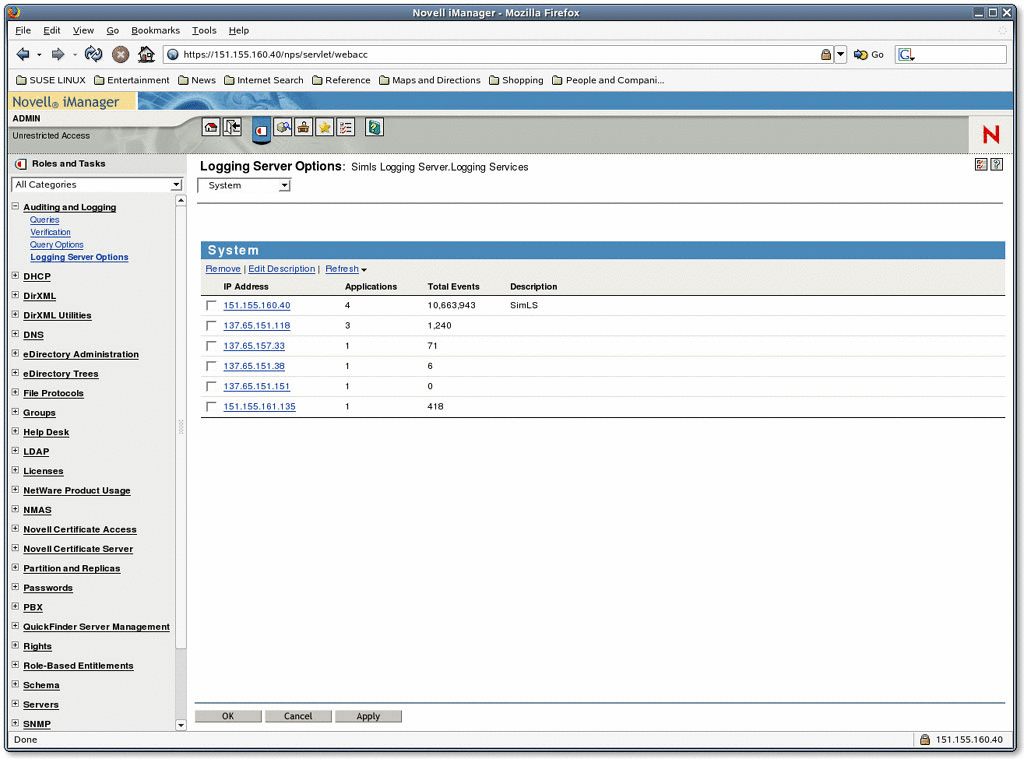Click the Google search input box
The width and height of the screenshot is (1024, 759).
click(x=960, y=55)
